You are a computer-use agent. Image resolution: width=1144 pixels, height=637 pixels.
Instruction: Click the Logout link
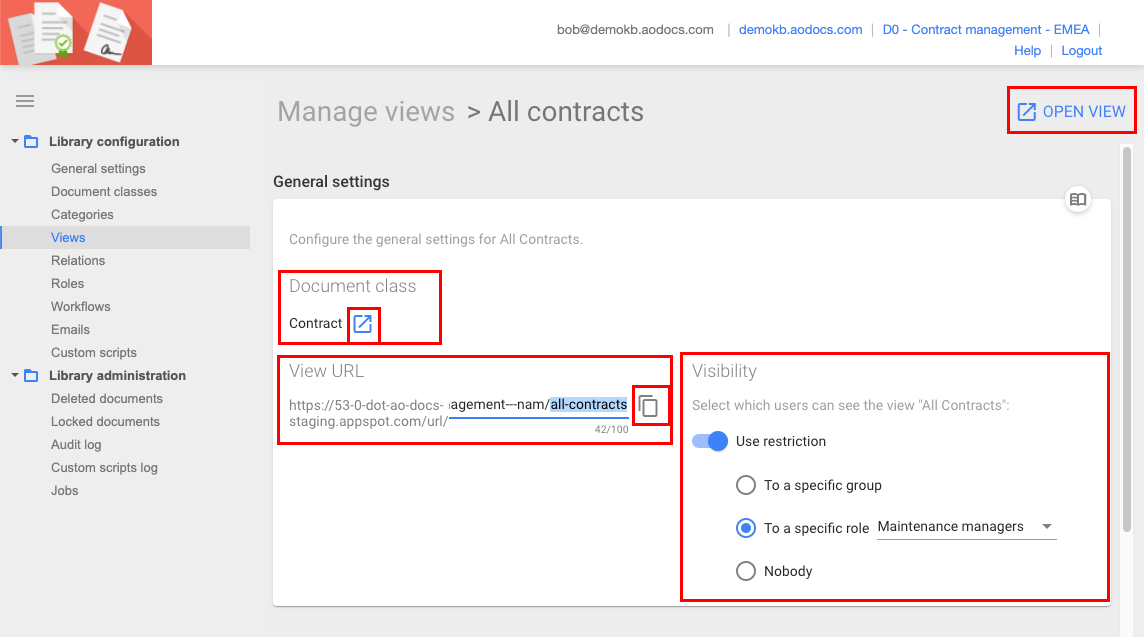pos(1081,51)
